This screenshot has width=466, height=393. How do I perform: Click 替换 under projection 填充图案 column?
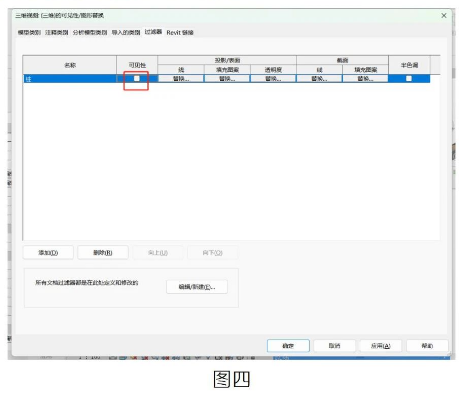(227, 79)
